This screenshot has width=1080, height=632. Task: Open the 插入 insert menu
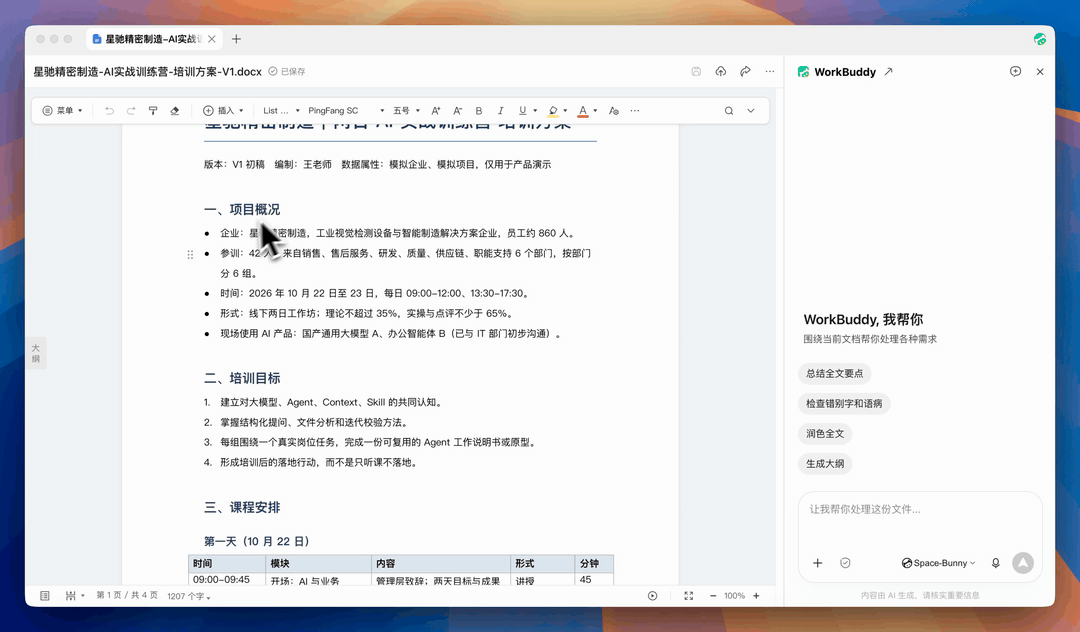223,111
